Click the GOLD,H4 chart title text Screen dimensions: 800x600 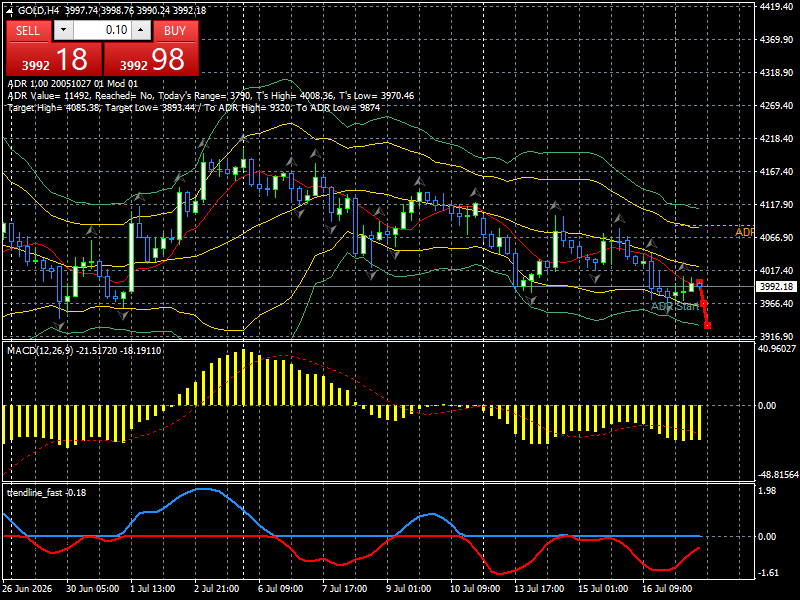tap(39, 11)
